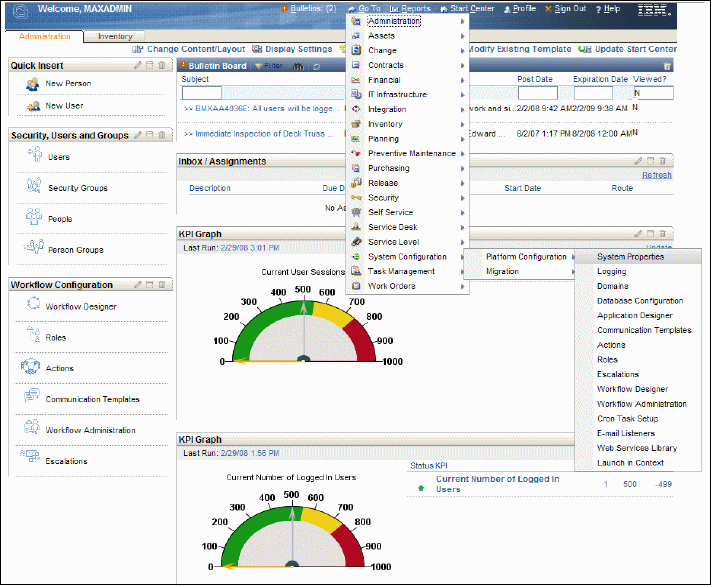
Task: Click the People icon
Action: click(x=34, y=217)
